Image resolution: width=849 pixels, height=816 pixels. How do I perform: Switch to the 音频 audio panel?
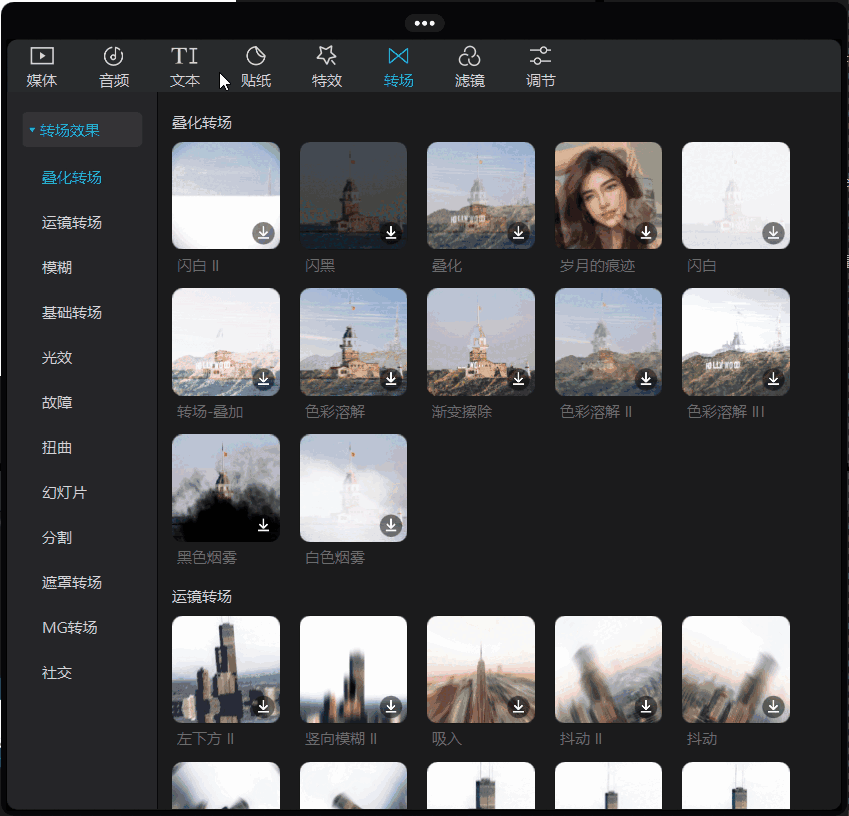tap(113, 67)
